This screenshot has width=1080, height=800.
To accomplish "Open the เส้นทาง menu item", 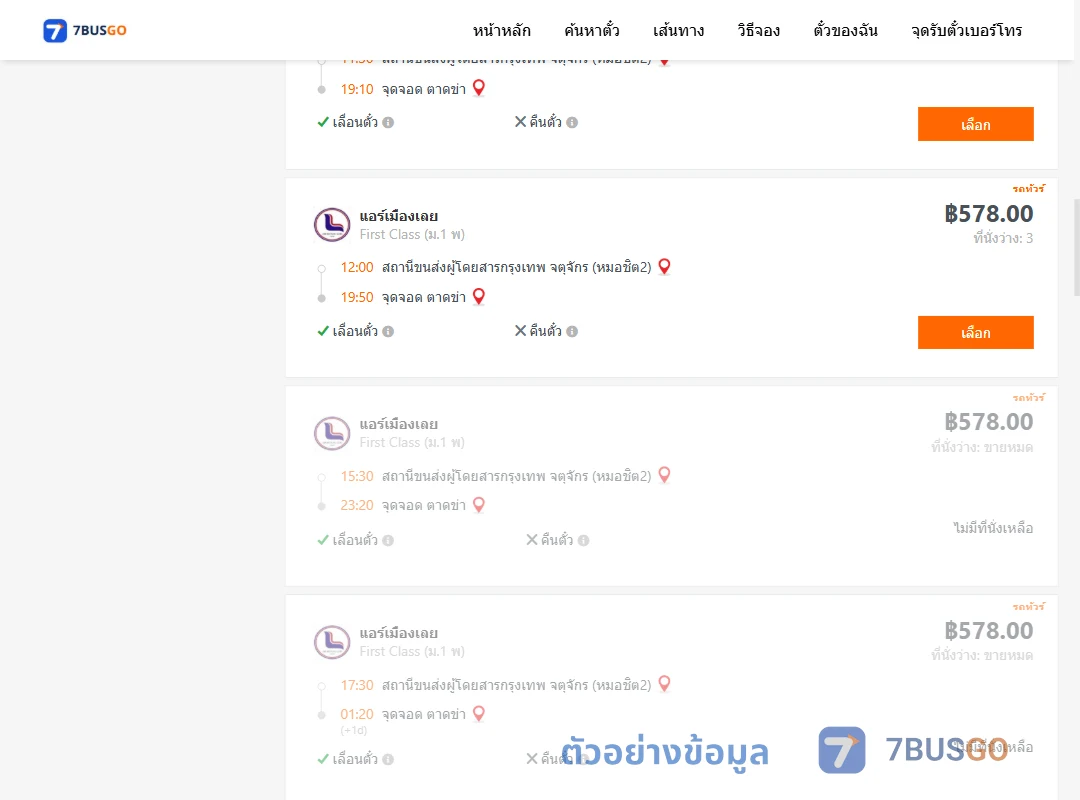I will coord(678,30).
